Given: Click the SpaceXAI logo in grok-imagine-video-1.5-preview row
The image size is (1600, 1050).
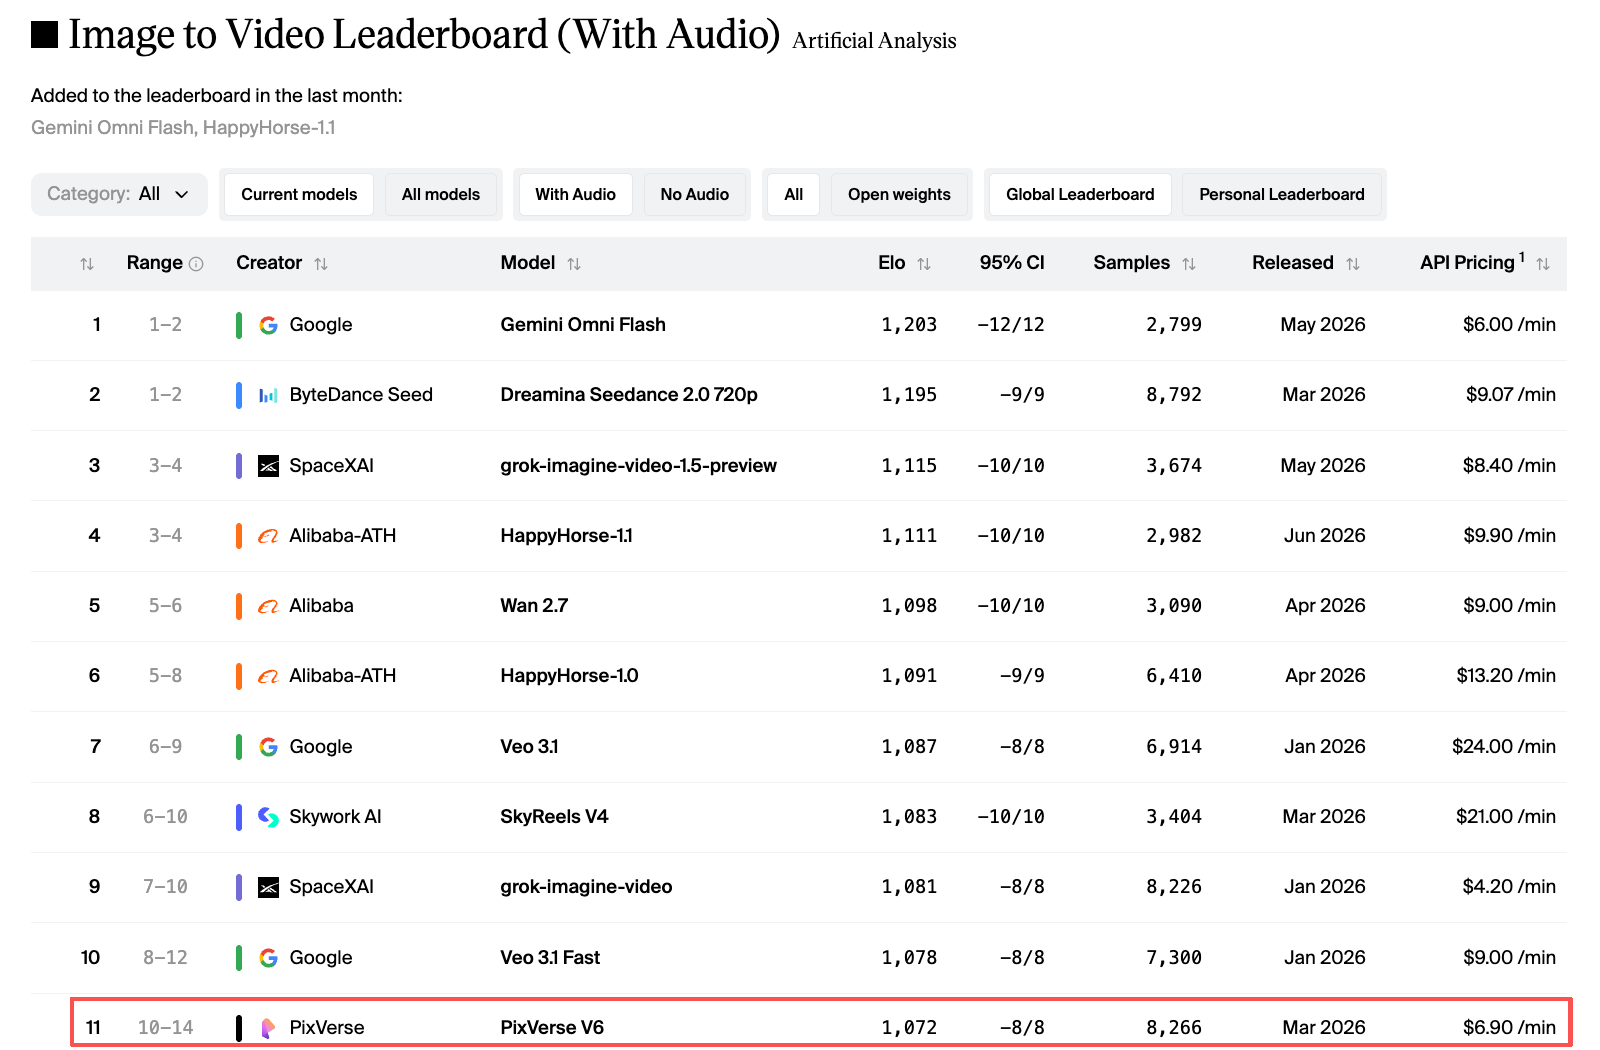Looking at the screenshot, I should [268, 466].
